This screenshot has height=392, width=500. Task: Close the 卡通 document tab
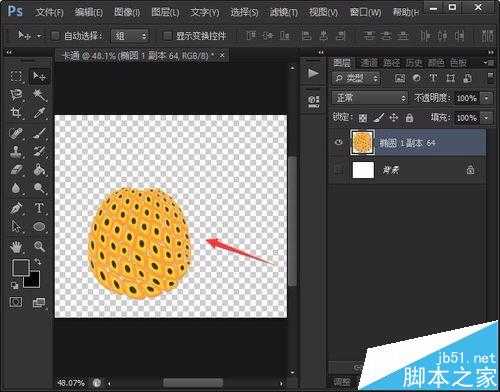point(222,55)
